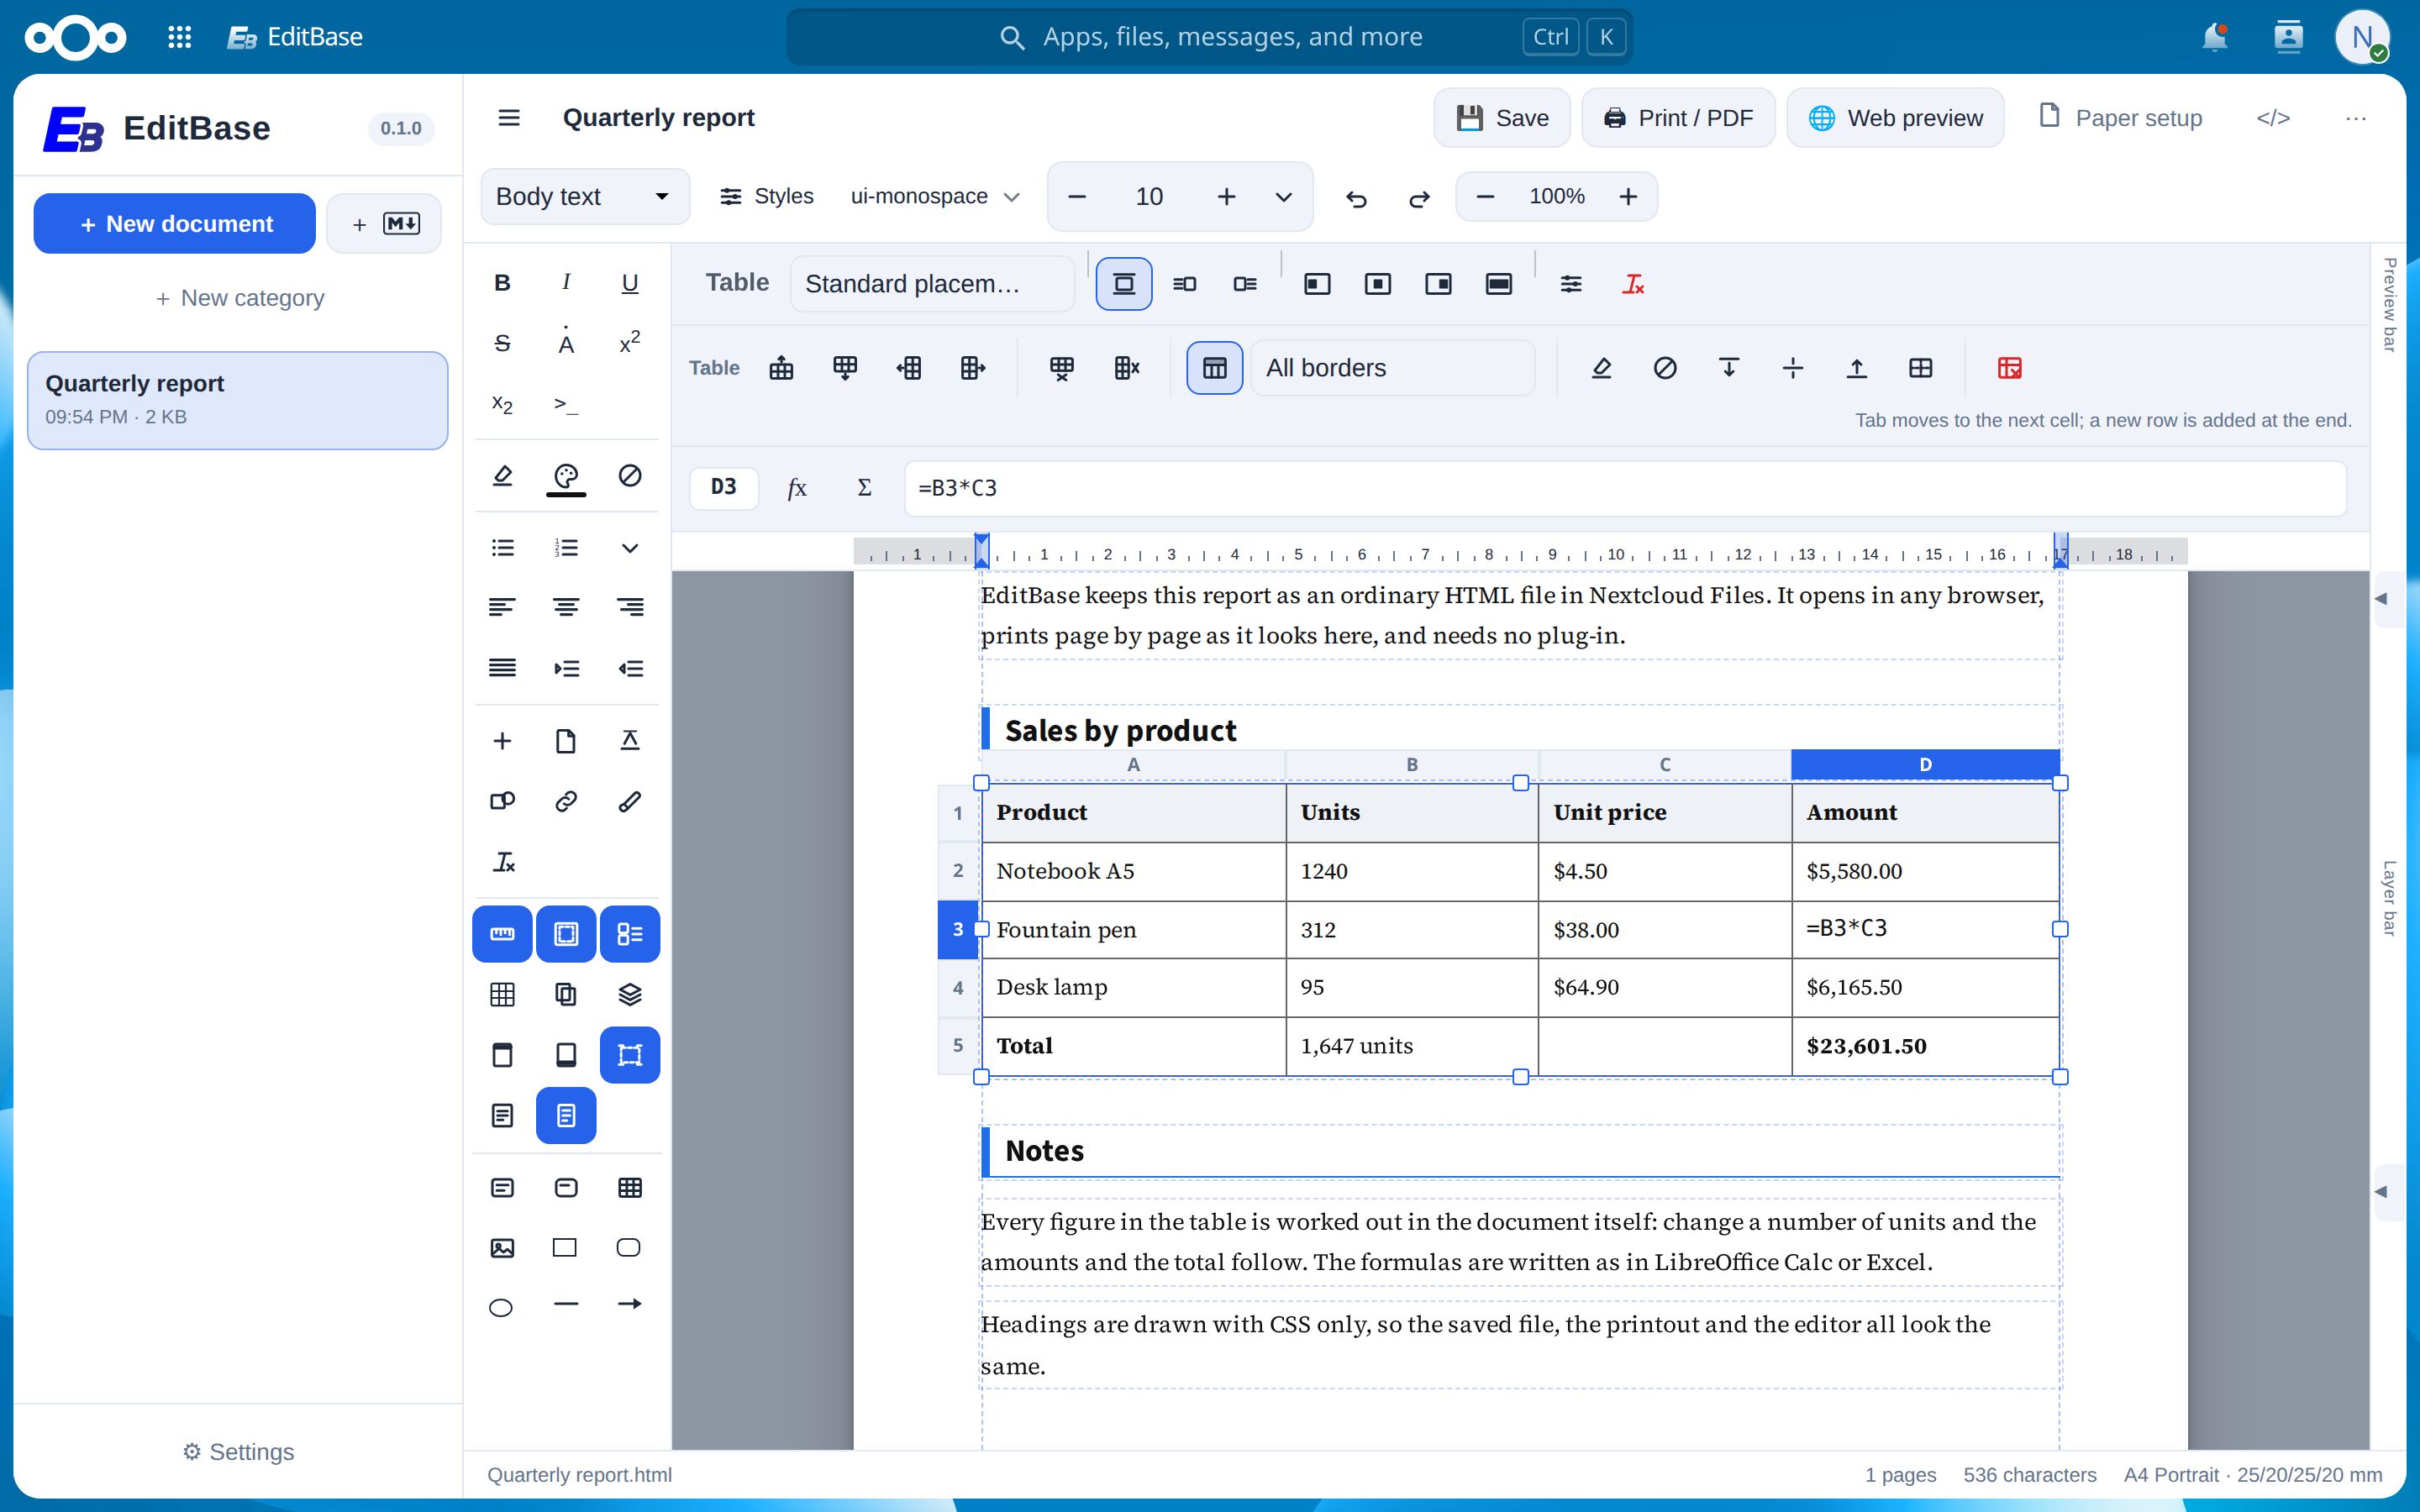
Task: Toggle bold formatting
Action: [x=502, y=283]
